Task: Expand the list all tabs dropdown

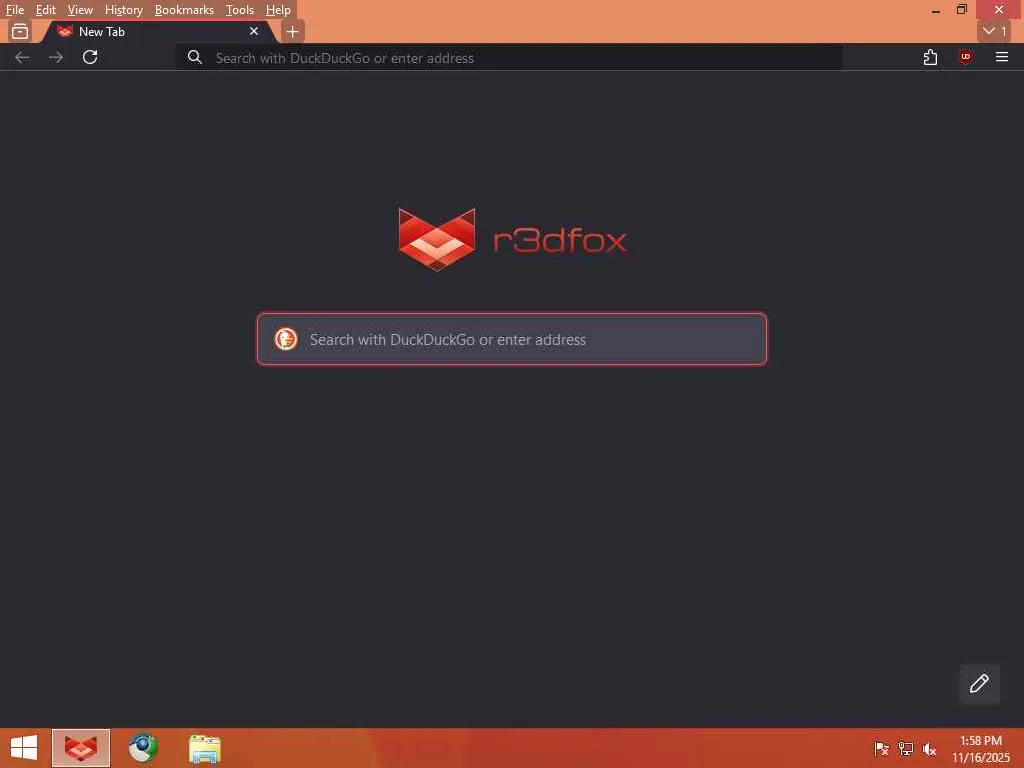Action: [x=994, y=31]
